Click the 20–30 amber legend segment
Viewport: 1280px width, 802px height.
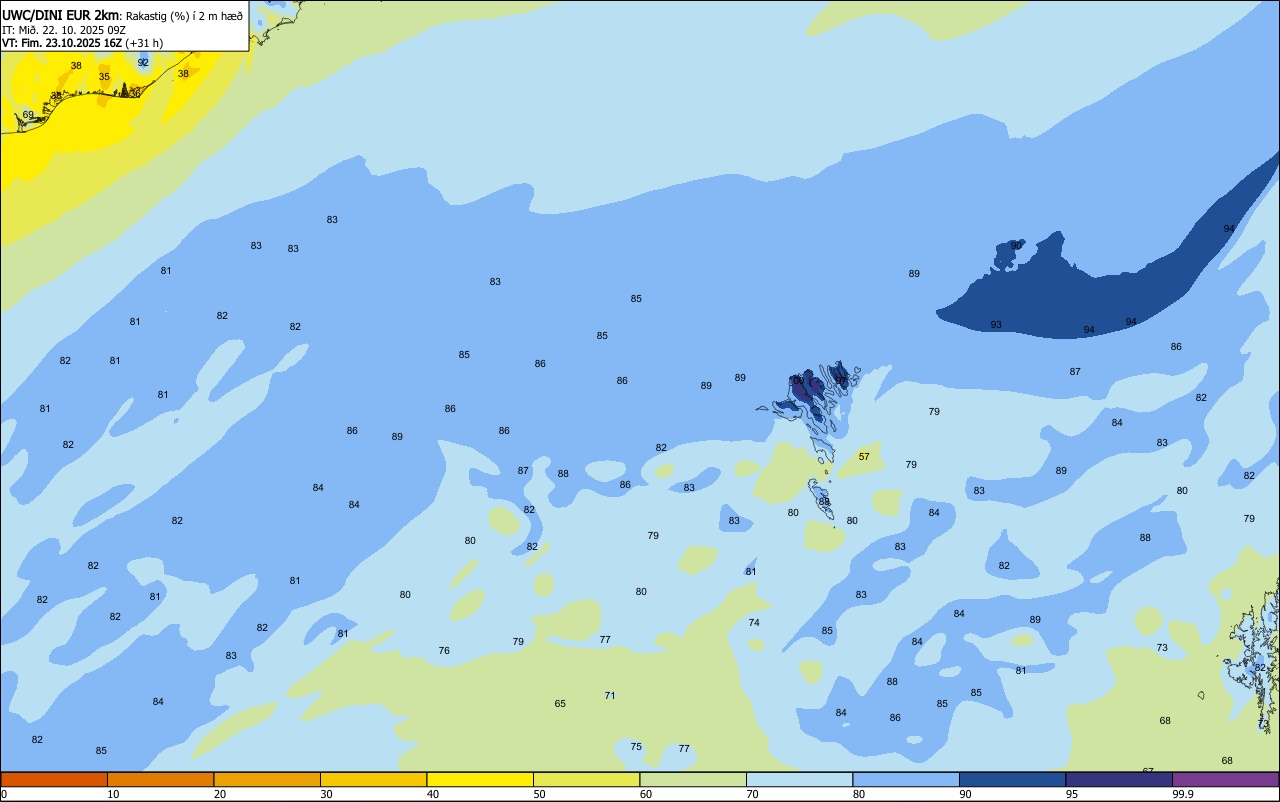[267, 779]
